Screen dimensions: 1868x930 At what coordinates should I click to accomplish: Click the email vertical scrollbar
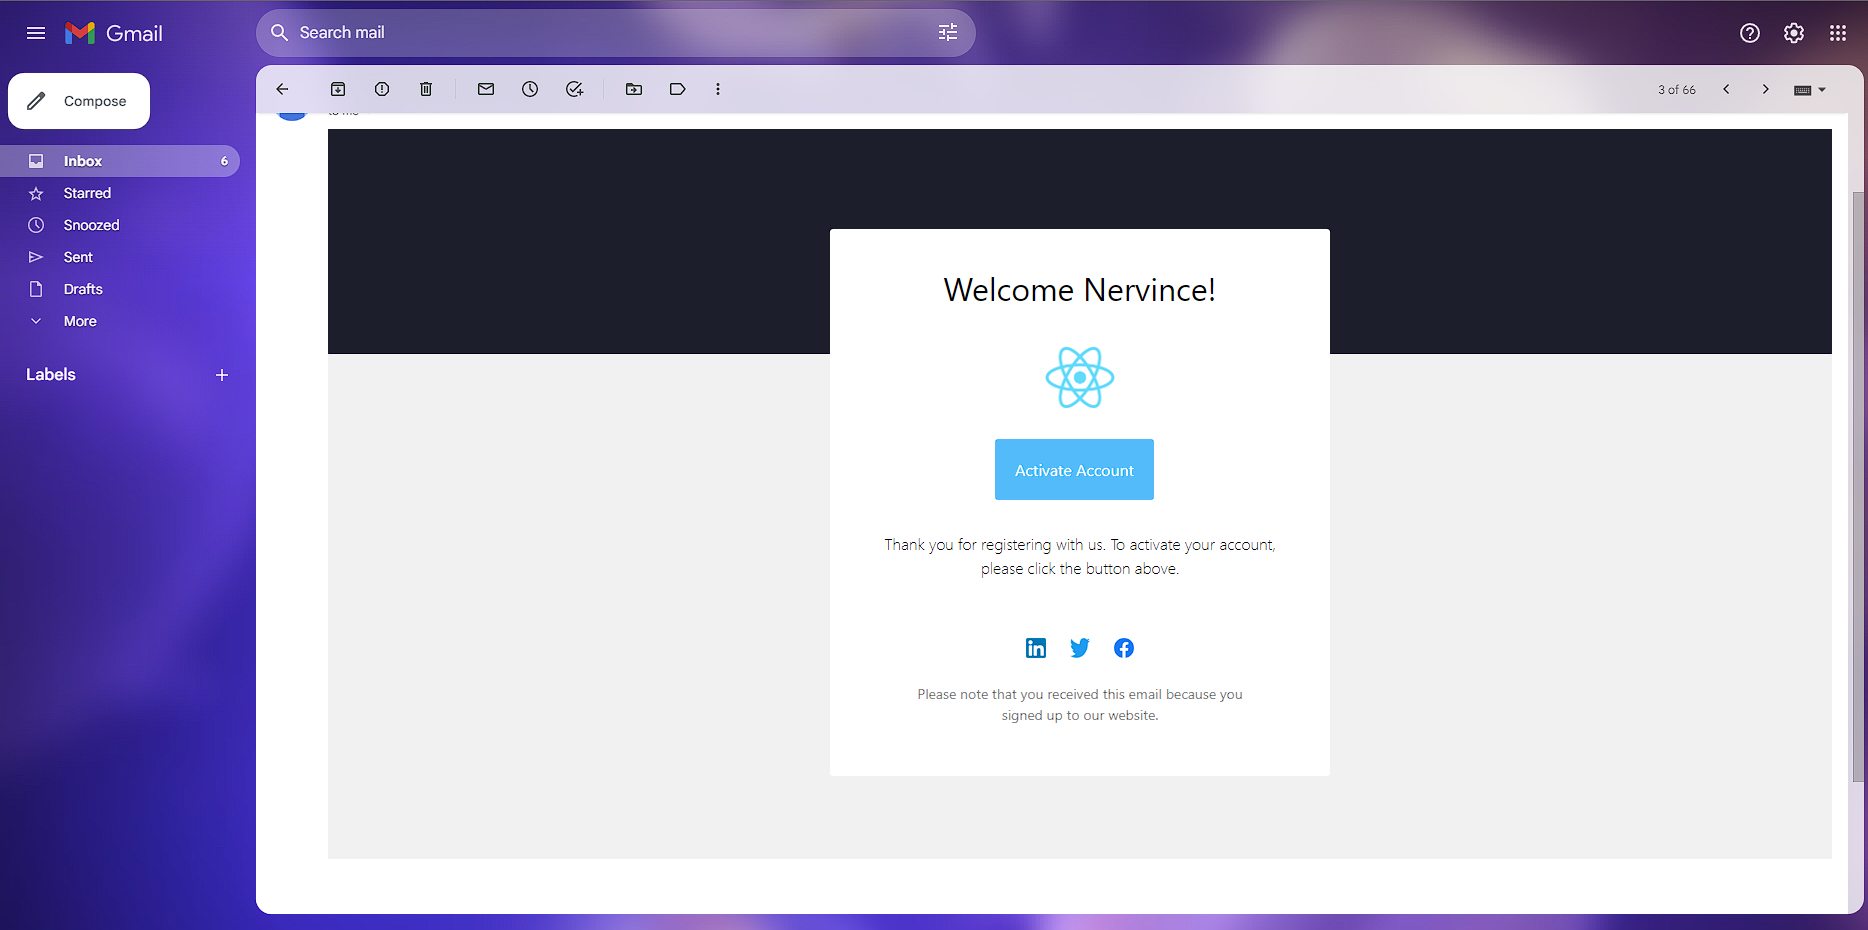tap(1858, 487)
